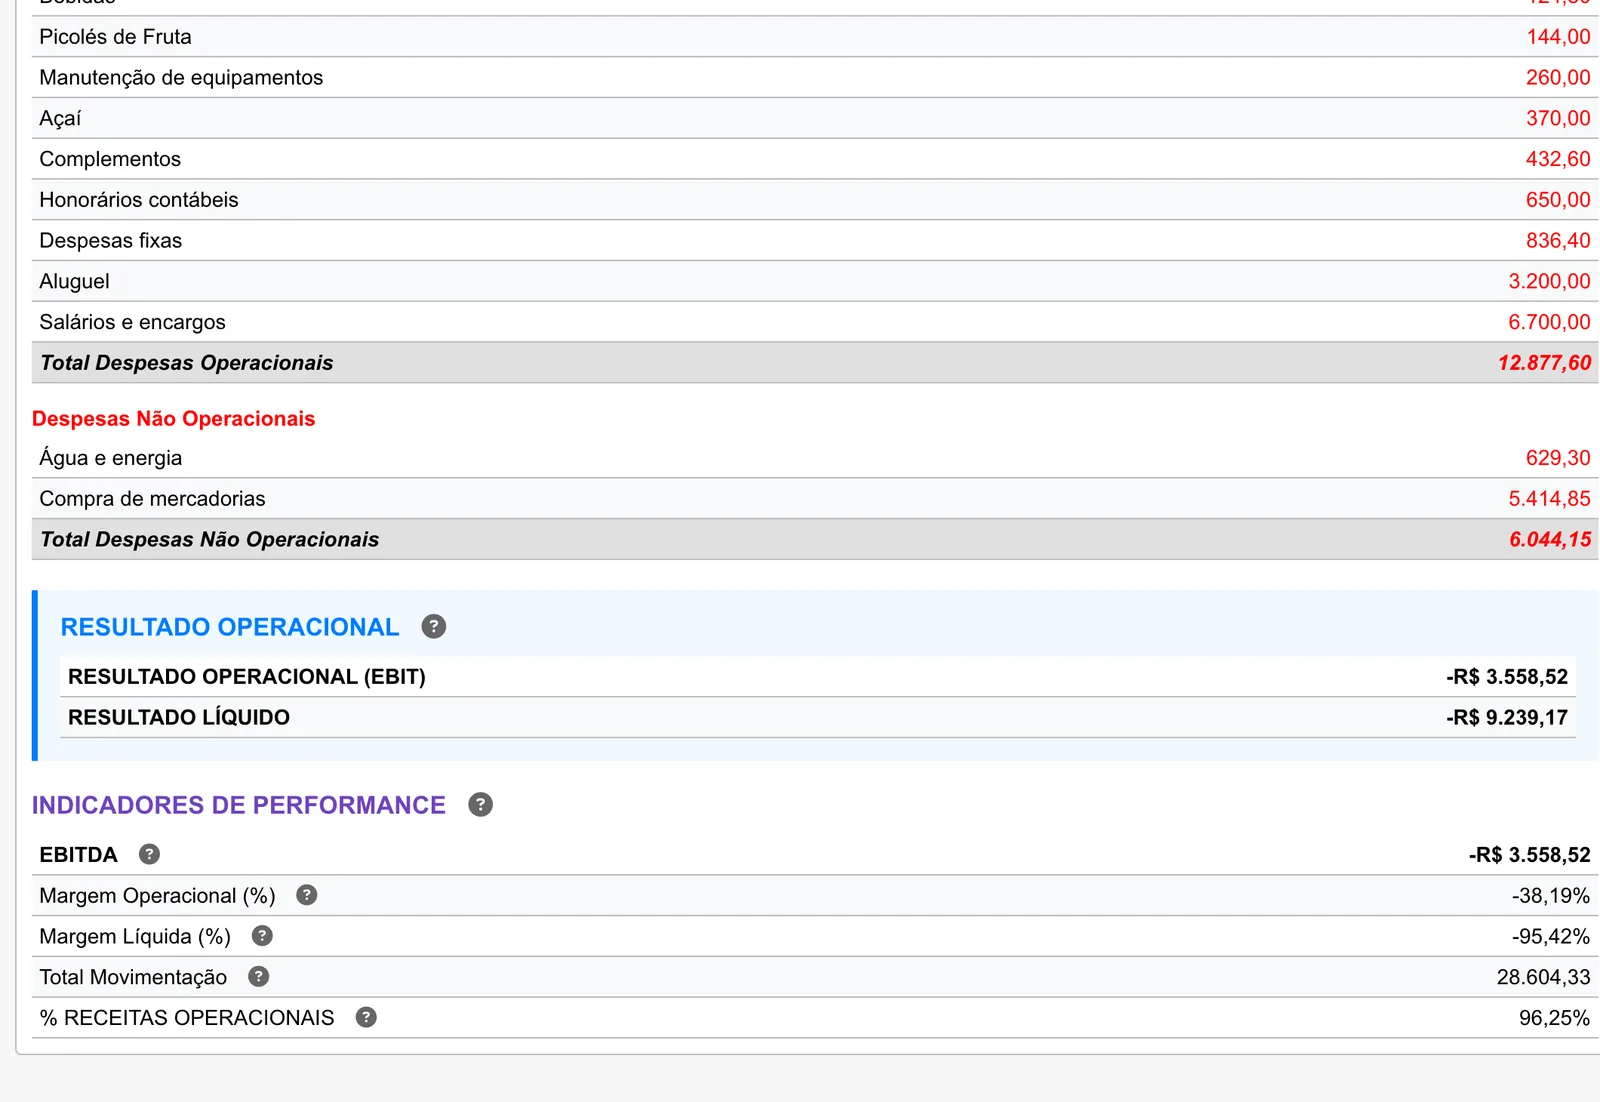Select the Aluguel amount 3.200,00
Screen dimensions: 1600x1102
pyautogui.click(x=1549, y=282)
